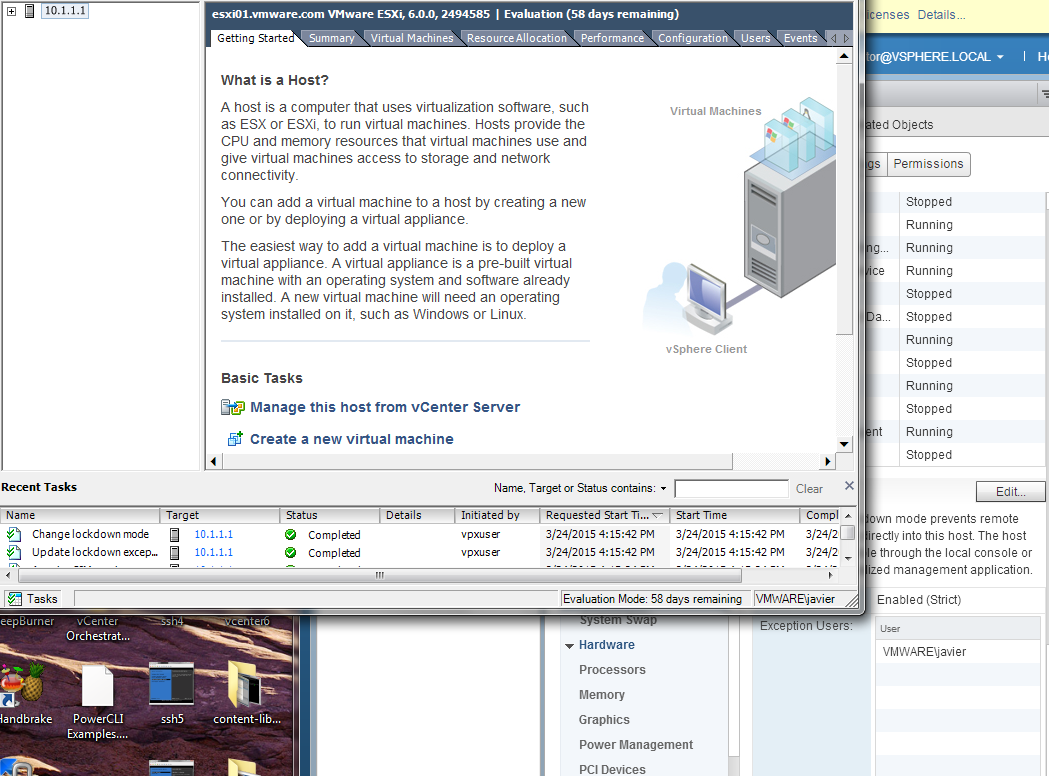Switch to the Getting Started tab
The image size is (1049, 776).
pyautogui.click(x=255, y=38)
